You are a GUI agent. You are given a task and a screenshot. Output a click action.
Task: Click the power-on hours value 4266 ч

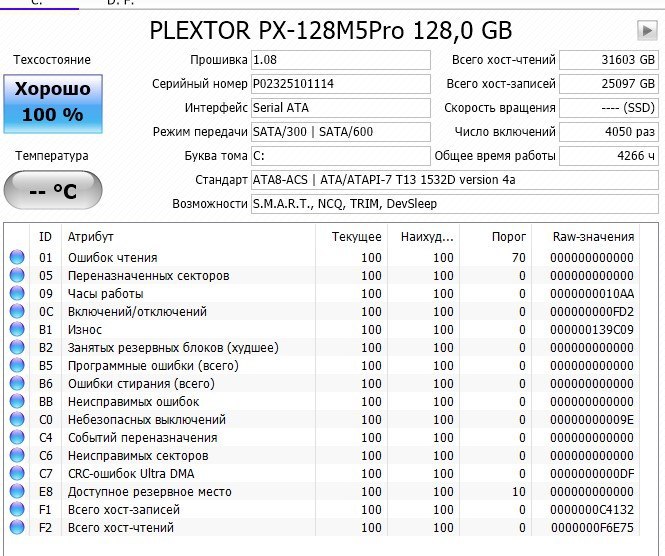pos(609,156)
